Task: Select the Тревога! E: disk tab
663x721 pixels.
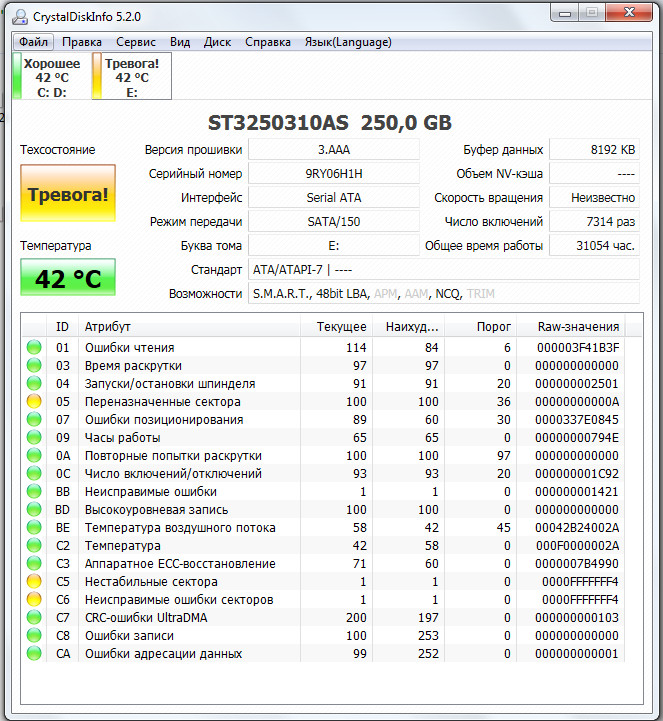Action: pos(131,77)
